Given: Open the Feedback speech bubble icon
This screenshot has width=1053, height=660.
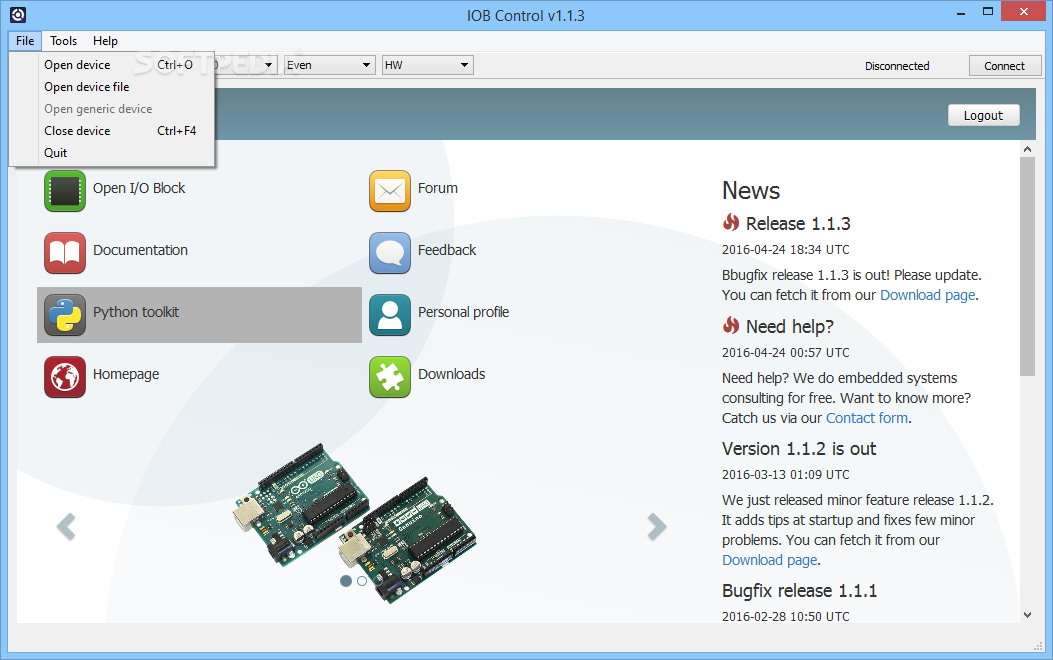Looking at the screenshot, I should click(x=390, y=253).
